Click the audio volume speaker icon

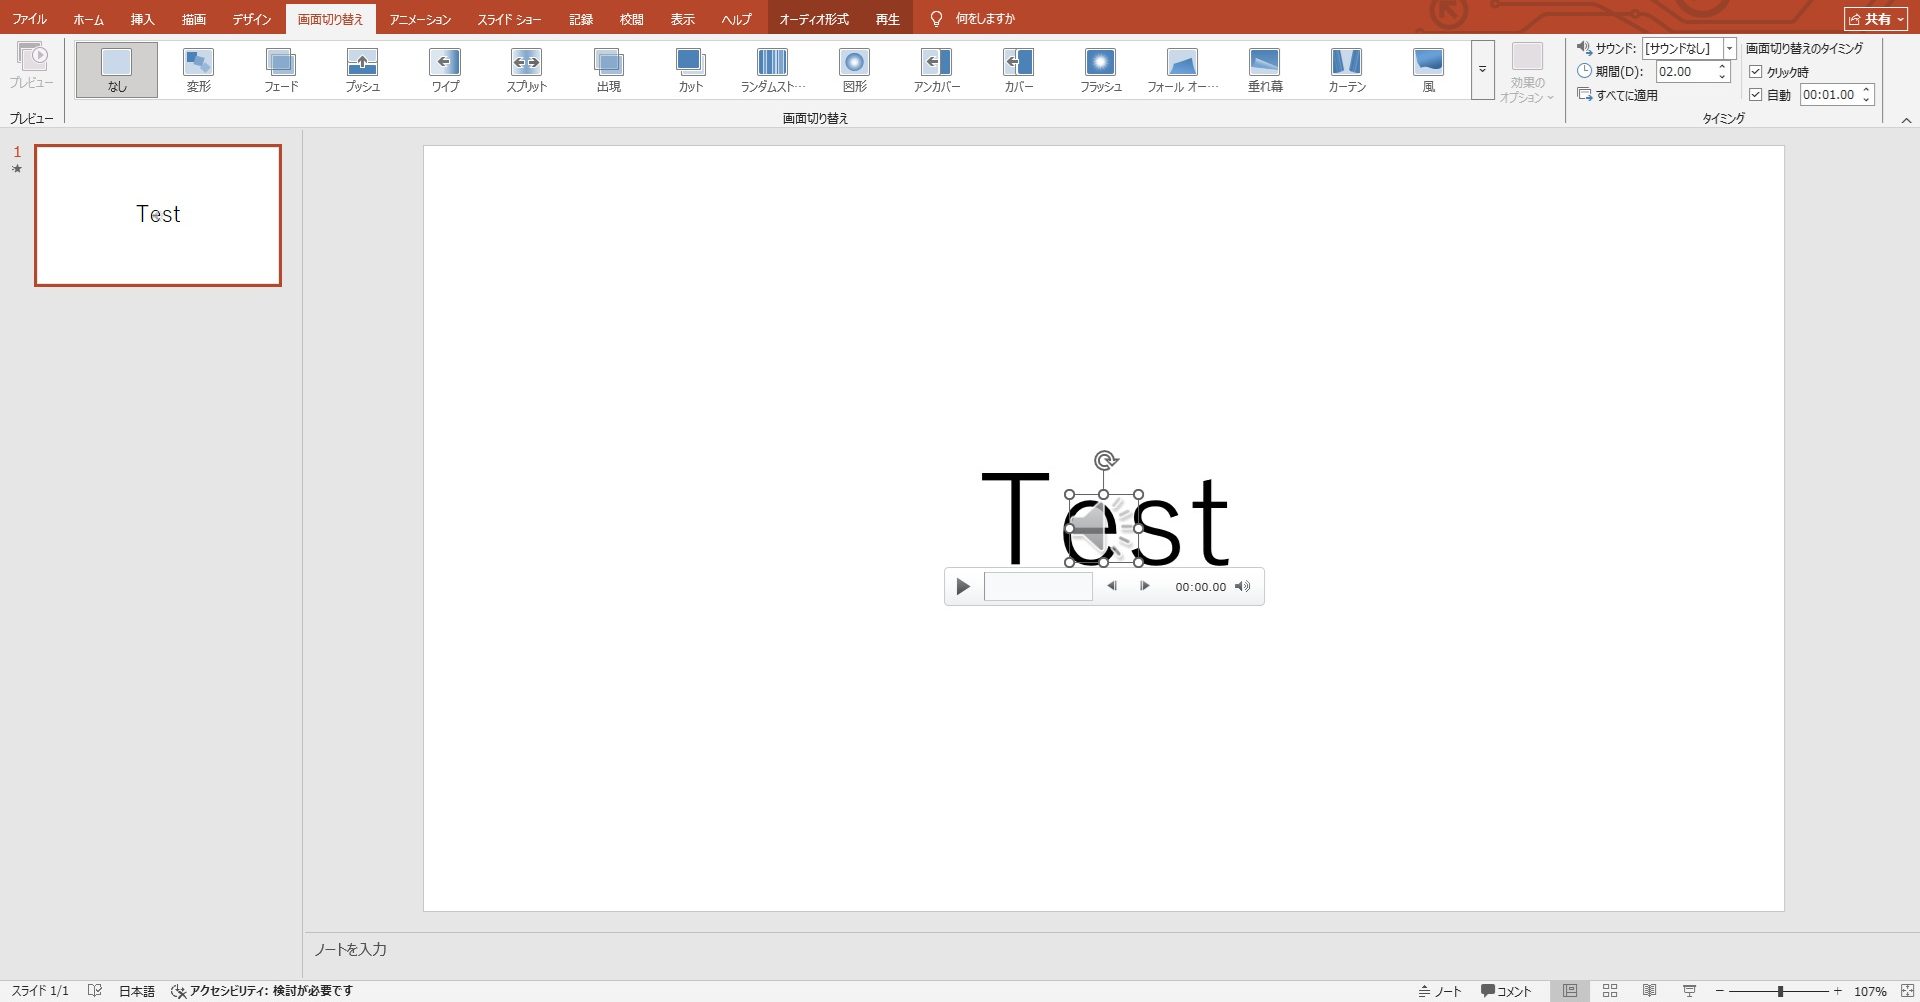click(x=1242, y=587)
